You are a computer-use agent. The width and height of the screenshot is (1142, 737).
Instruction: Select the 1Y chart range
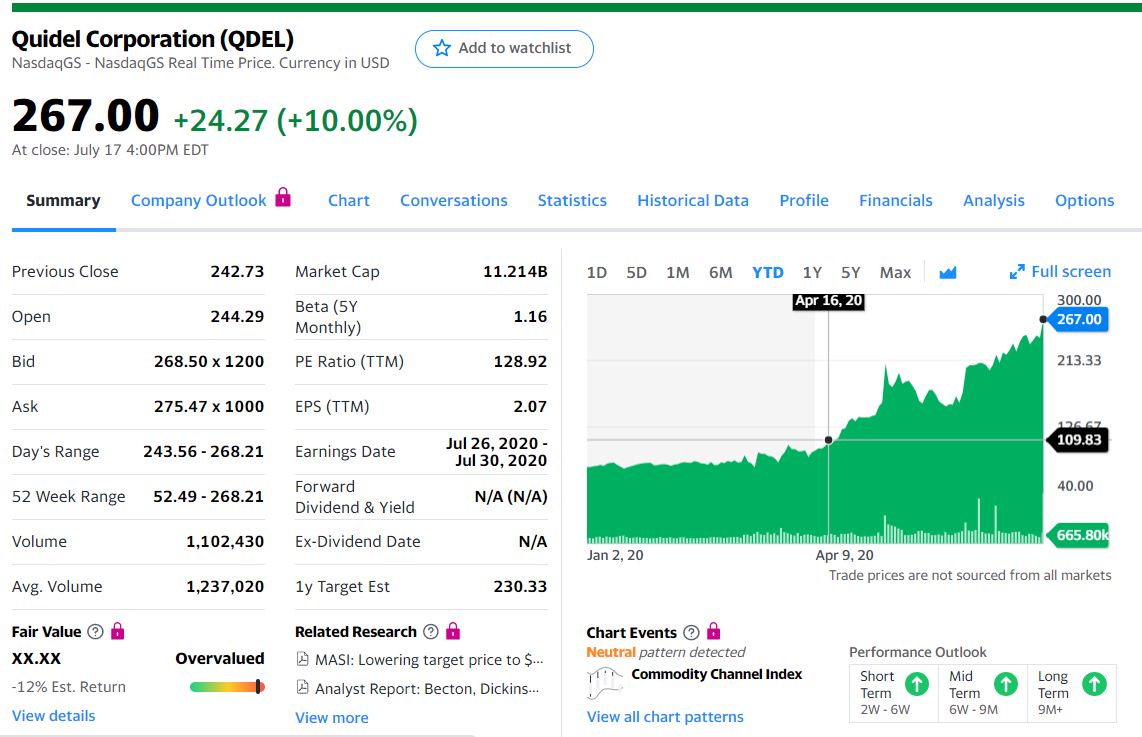[812, 272]
